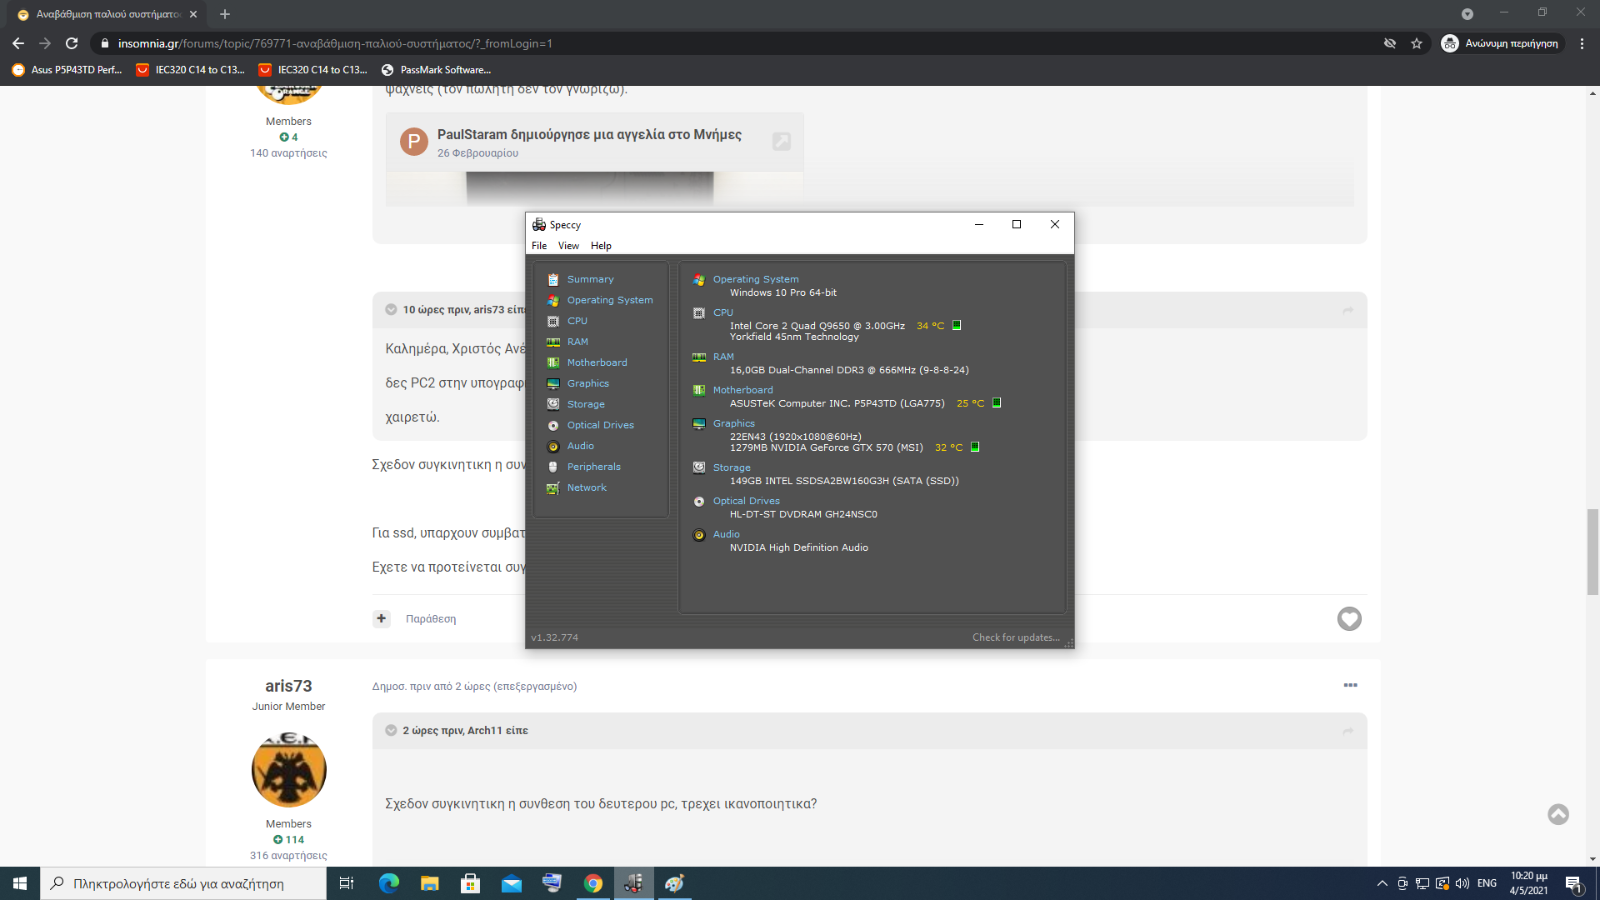Screen dimensions: 1600x900
Task: Open the PassMark Software bookmark
Action: pyautogui.click(x=436, y=70)
